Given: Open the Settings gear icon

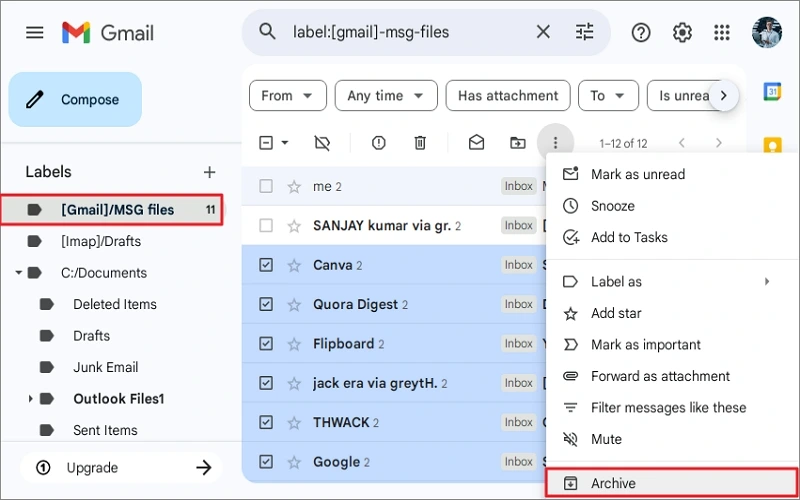Looking at the screenshot, I should tap(682, 33).
